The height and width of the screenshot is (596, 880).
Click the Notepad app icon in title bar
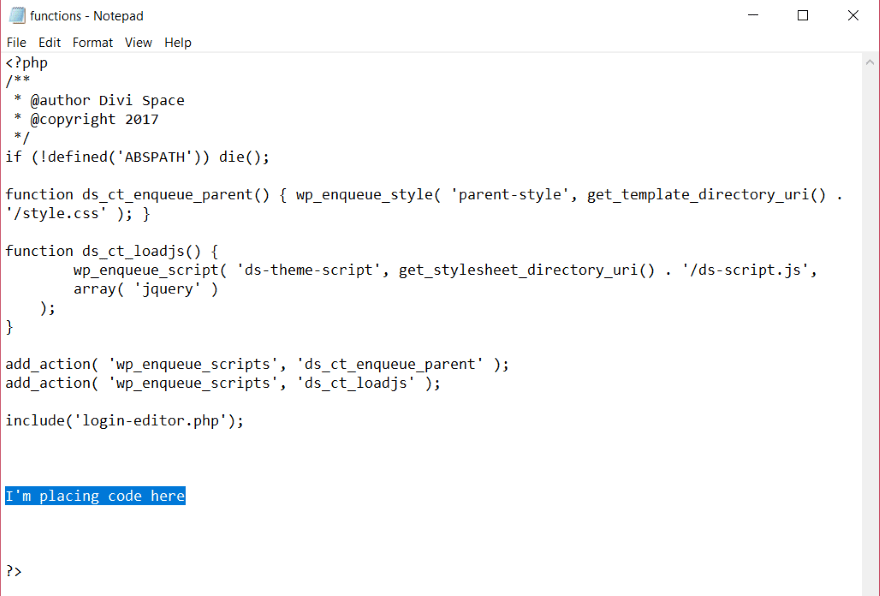(17, 16)
